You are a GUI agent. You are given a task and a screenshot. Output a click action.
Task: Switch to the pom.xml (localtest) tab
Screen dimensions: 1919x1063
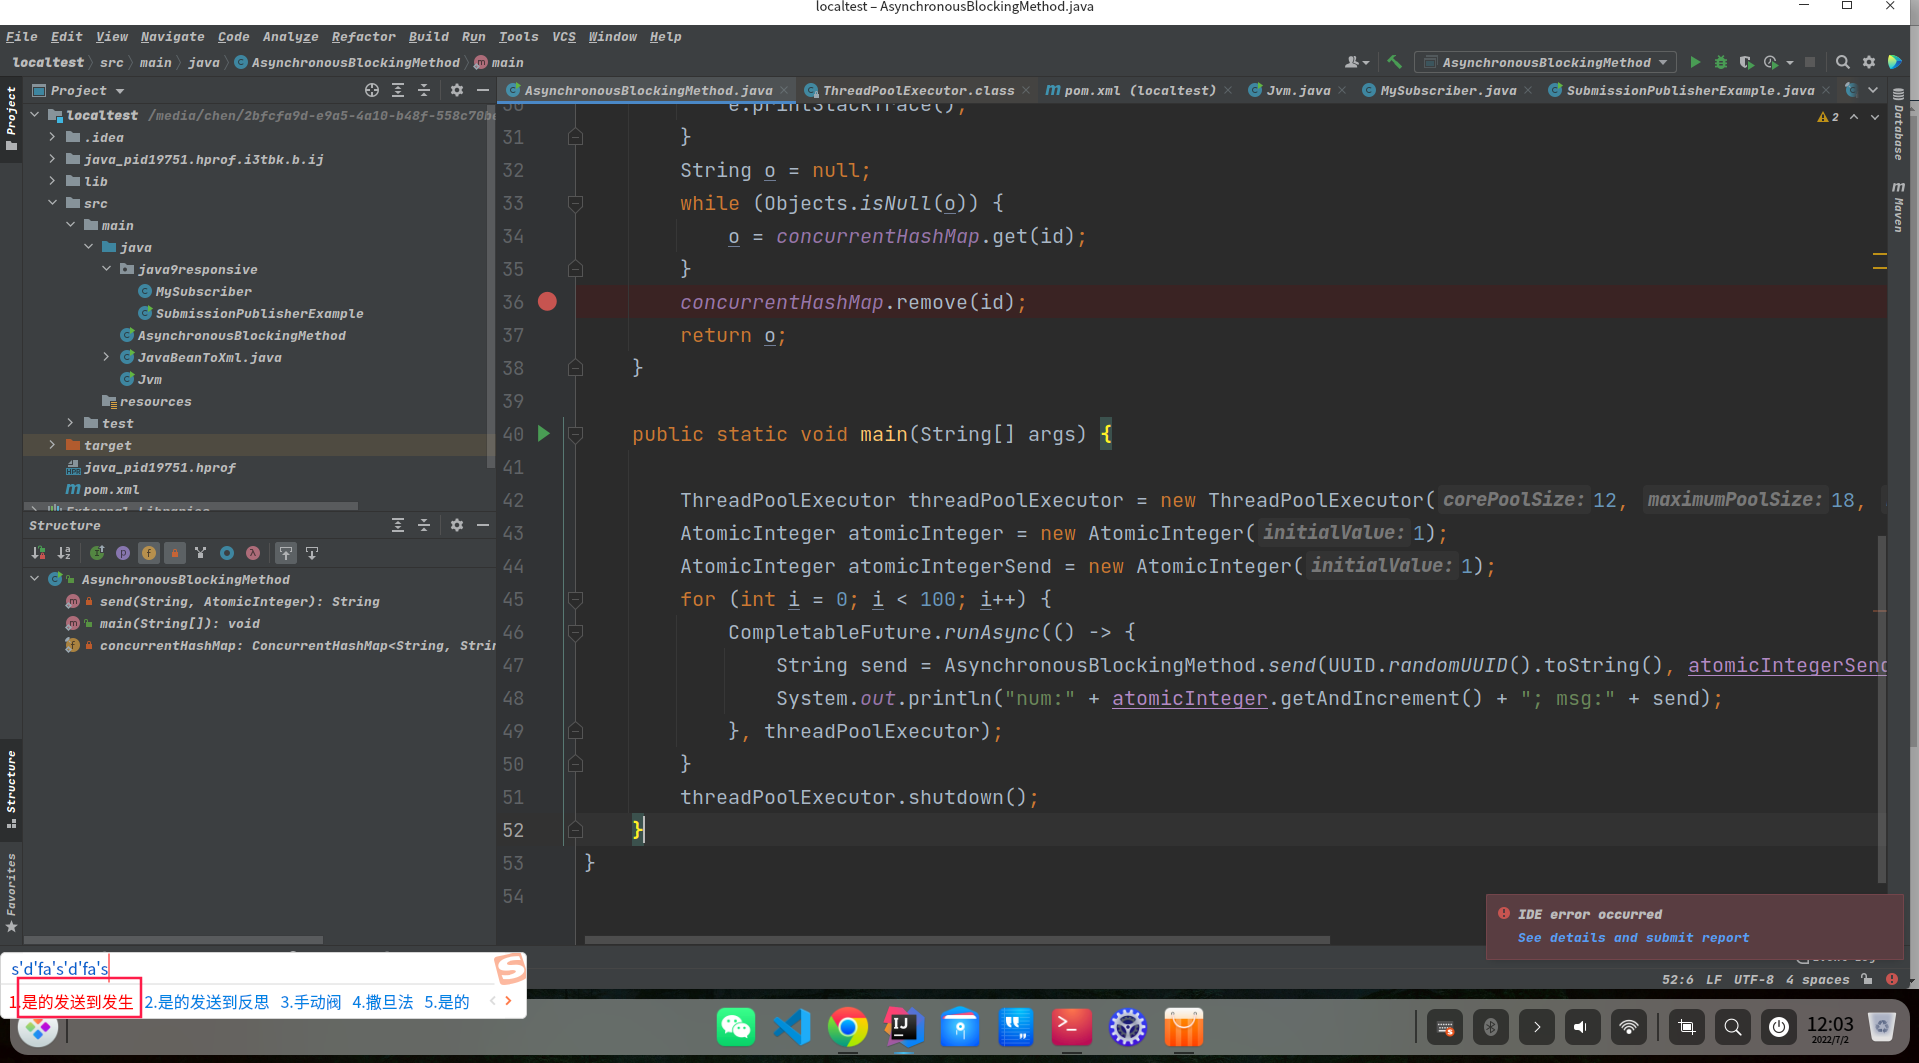tap(1139, 90)
